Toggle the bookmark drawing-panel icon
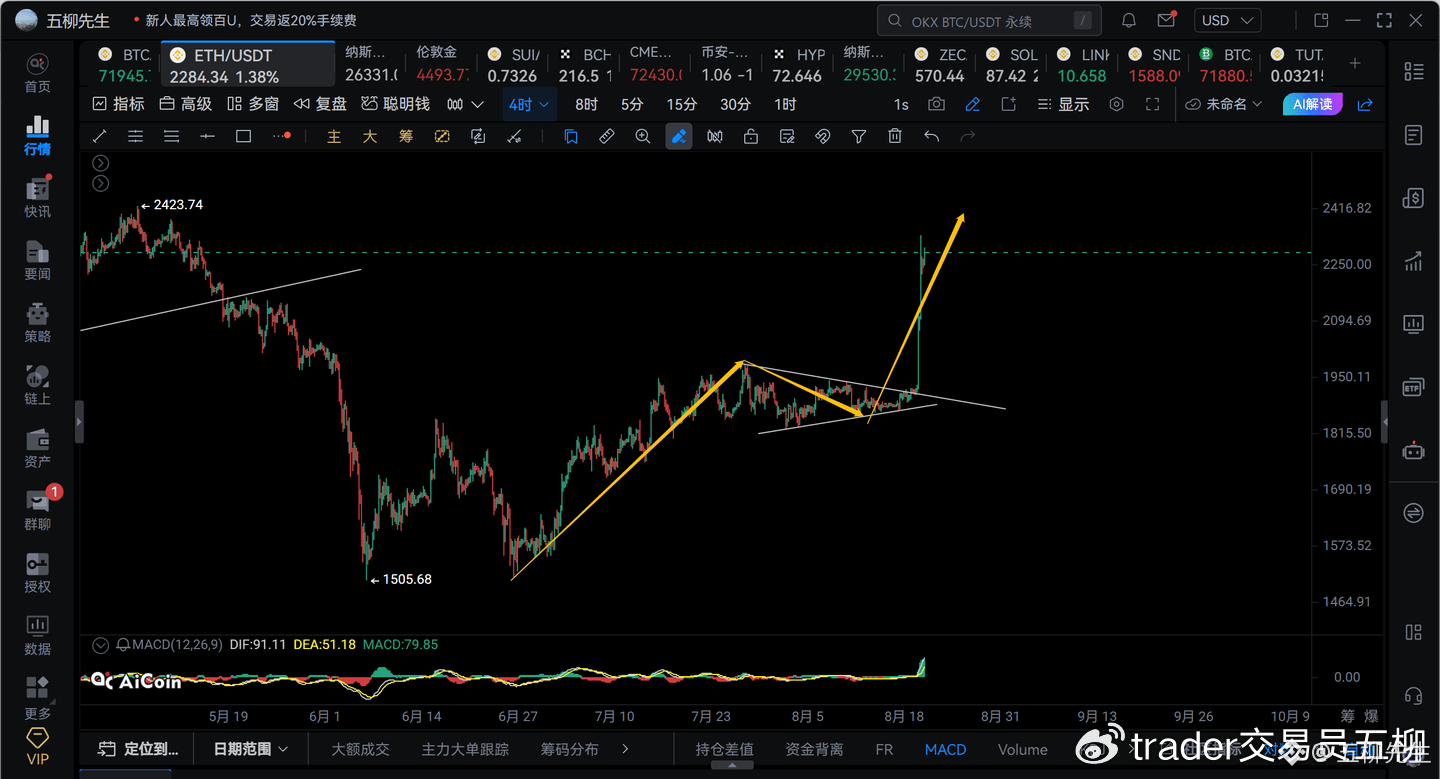 tap(571, 136)
